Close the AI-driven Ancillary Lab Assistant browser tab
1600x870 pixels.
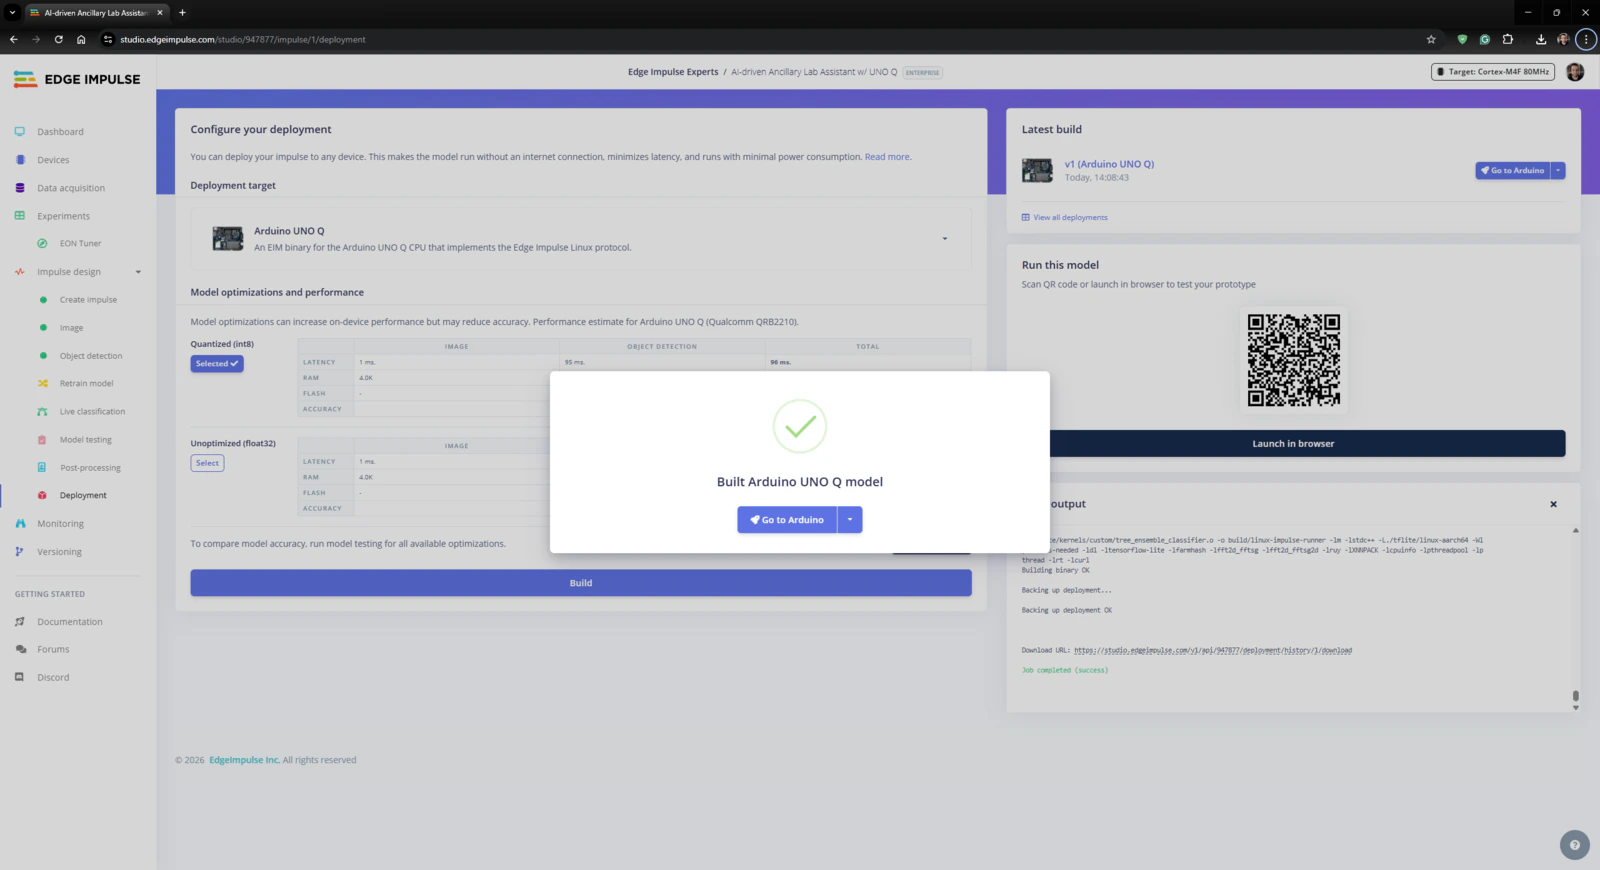pos(160,13)
